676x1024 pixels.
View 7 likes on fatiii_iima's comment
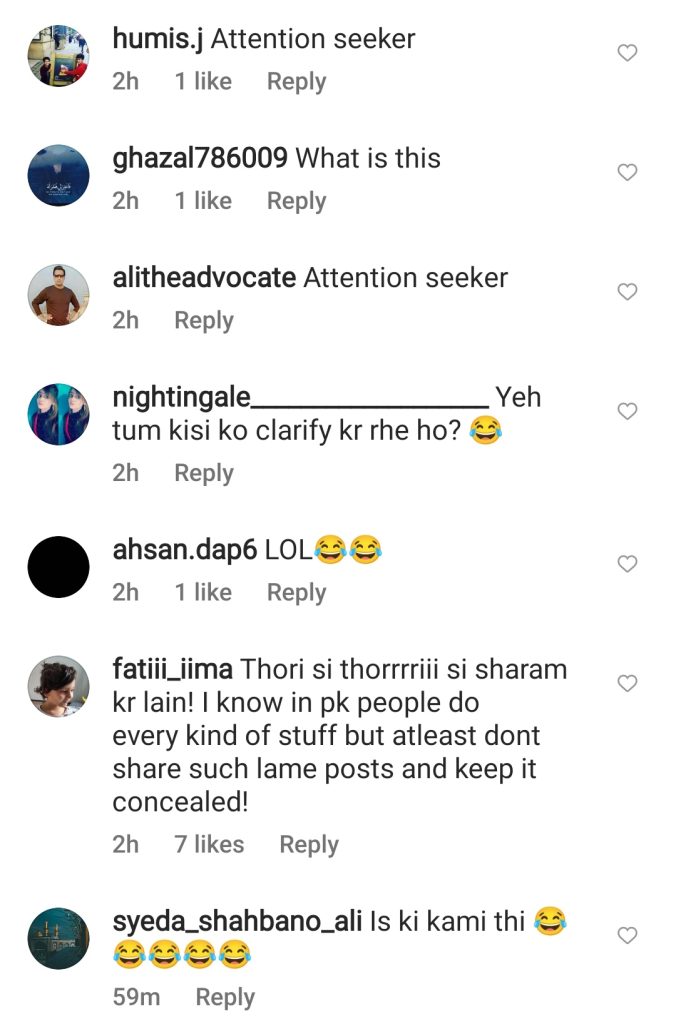(x=209, y=845)
